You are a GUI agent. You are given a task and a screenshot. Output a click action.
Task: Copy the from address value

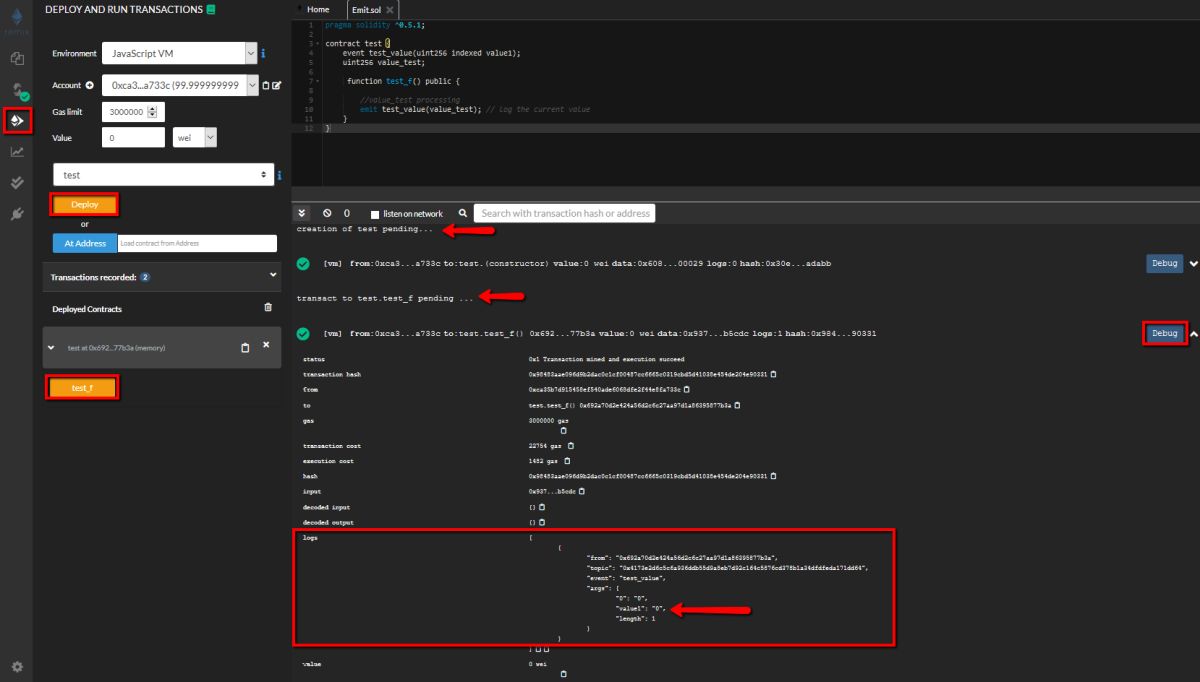[x=688, y=389]
